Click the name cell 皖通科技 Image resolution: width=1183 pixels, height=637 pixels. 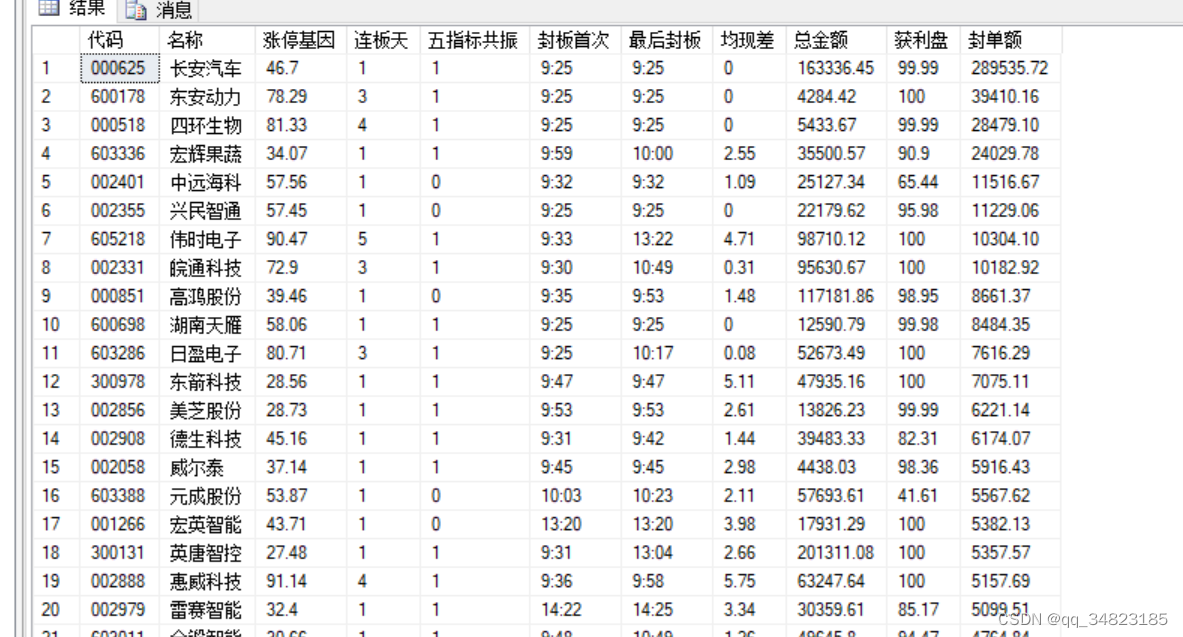[207, 268]
